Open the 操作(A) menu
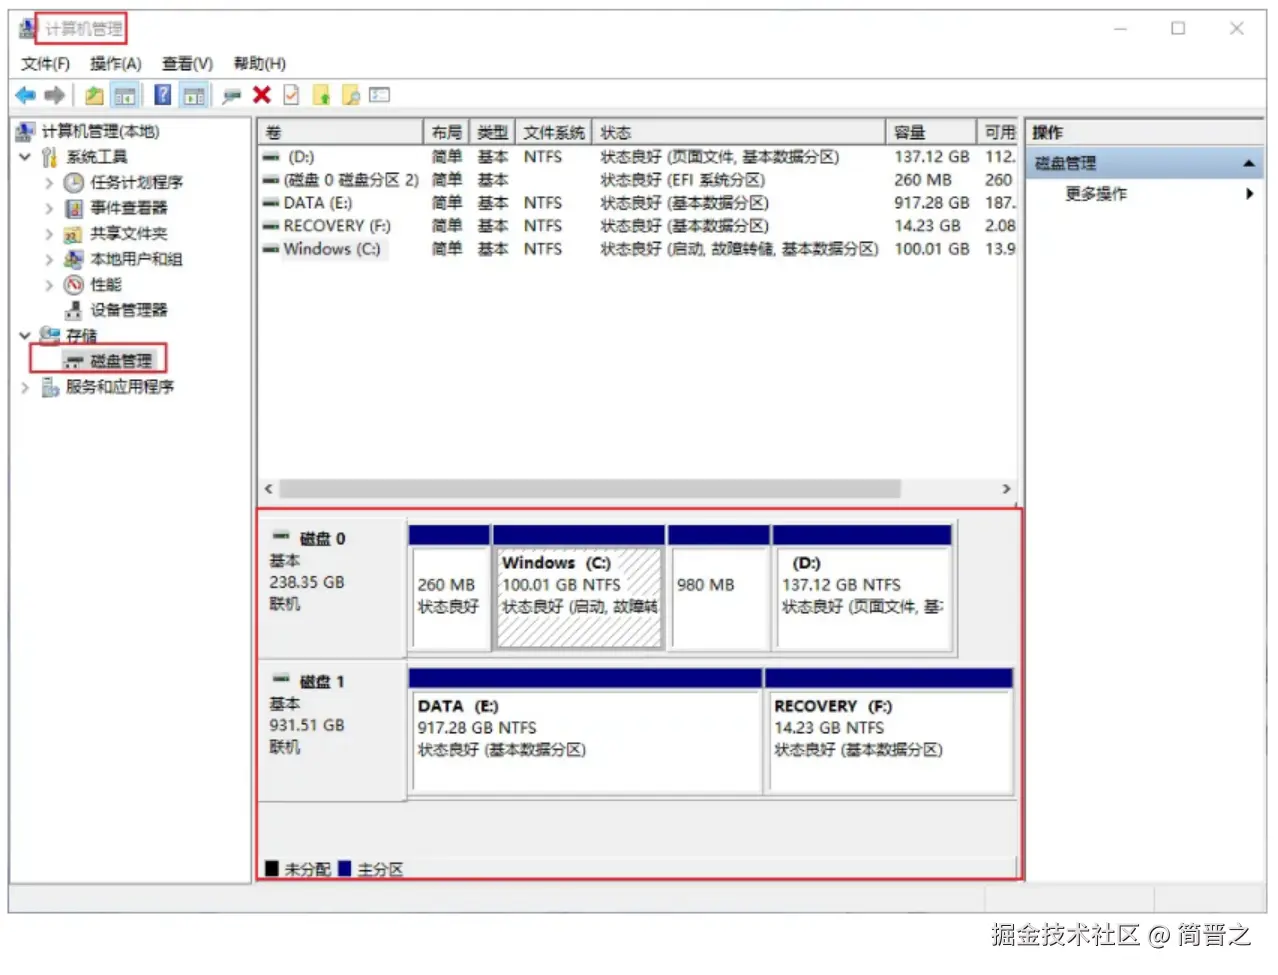The image size is (1278, 975). (116, 64)
